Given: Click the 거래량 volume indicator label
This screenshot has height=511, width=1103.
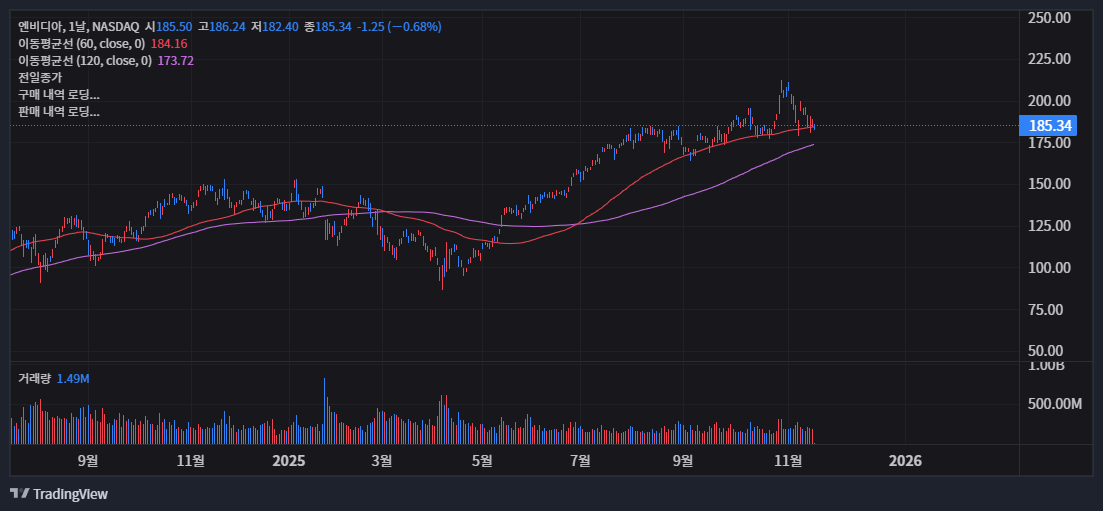Looking at the screenshot, I should coord(34,379).
